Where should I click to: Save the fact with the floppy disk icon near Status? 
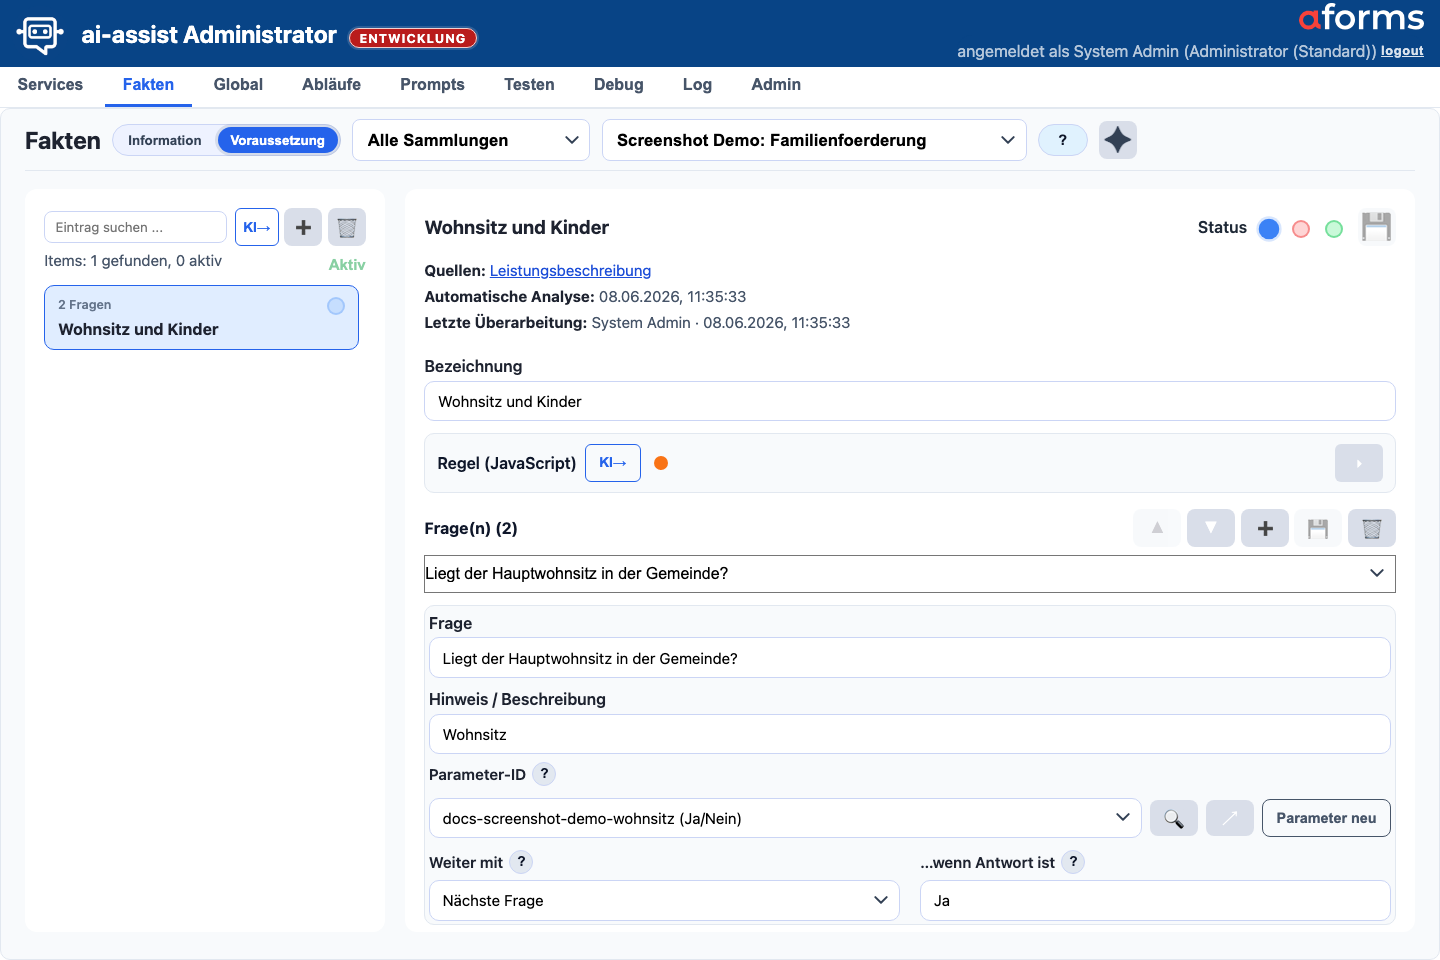(x=1376, y=227)
